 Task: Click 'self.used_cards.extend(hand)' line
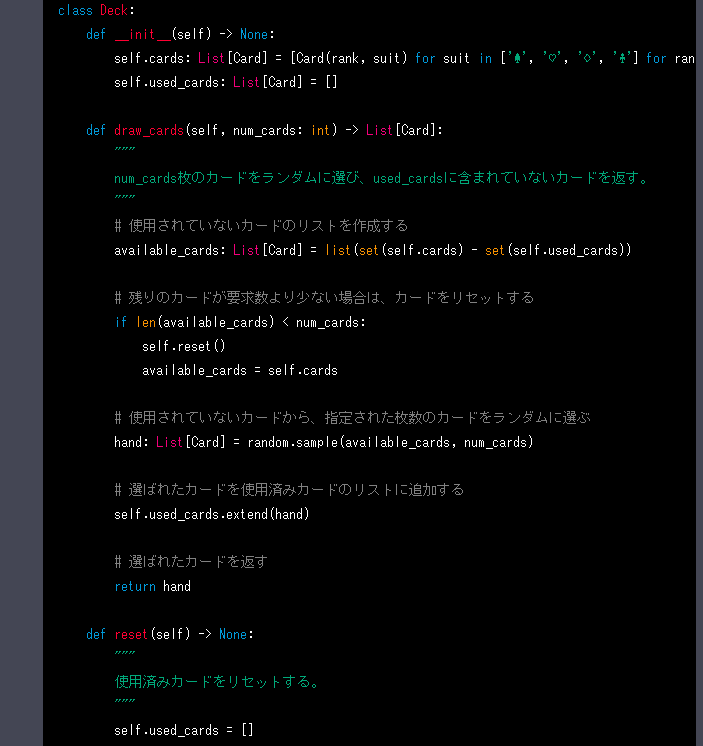[212, 514]
